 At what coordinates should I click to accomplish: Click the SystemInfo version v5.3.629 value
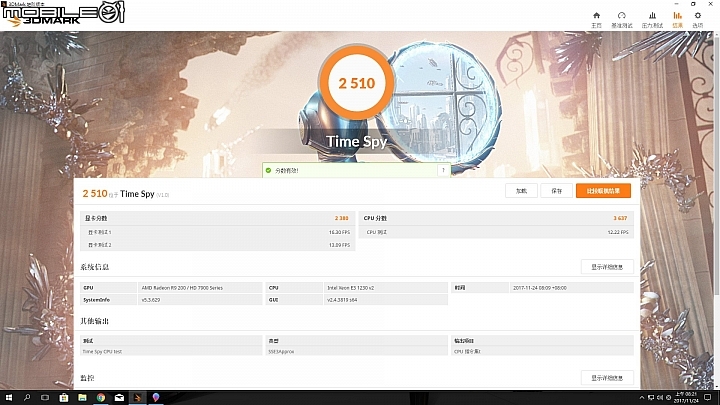pos(151,300)
